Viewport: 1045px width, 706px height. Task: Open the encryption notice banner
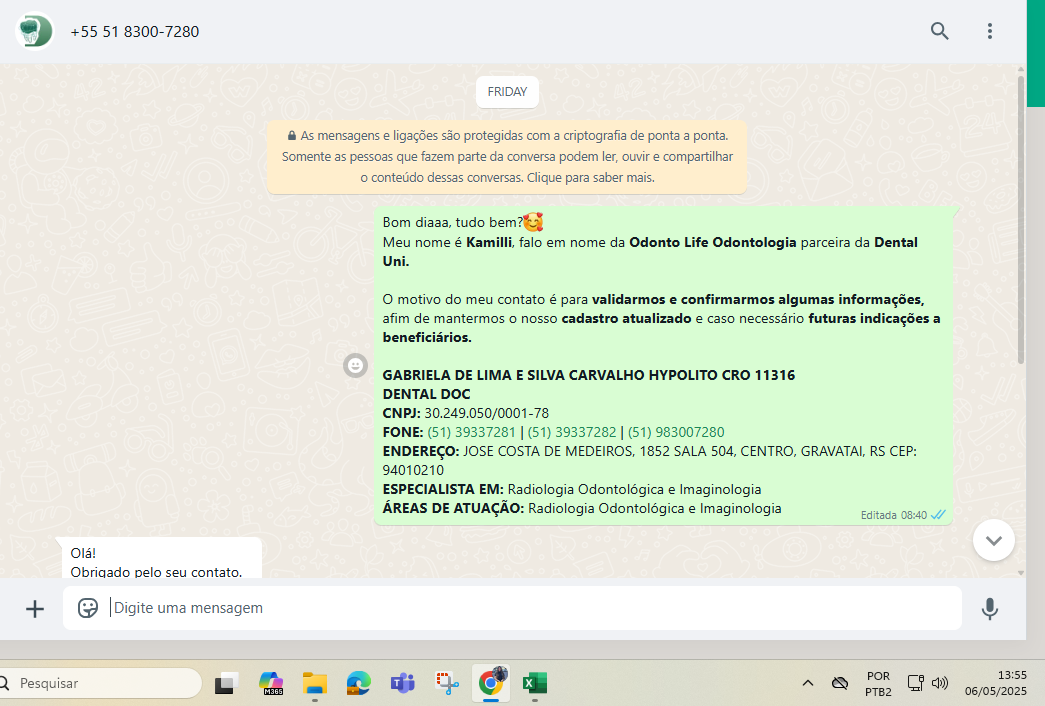pyautogui.click(x=507, y=157)
